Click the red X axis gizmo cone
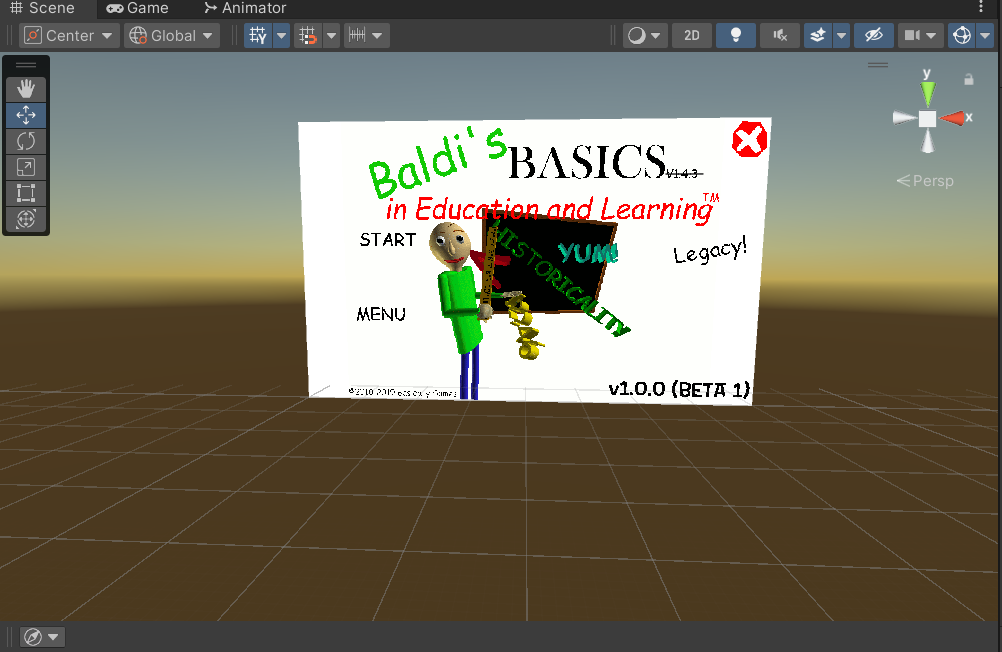This screenshot has width=1002, height=652. [952, 118]
